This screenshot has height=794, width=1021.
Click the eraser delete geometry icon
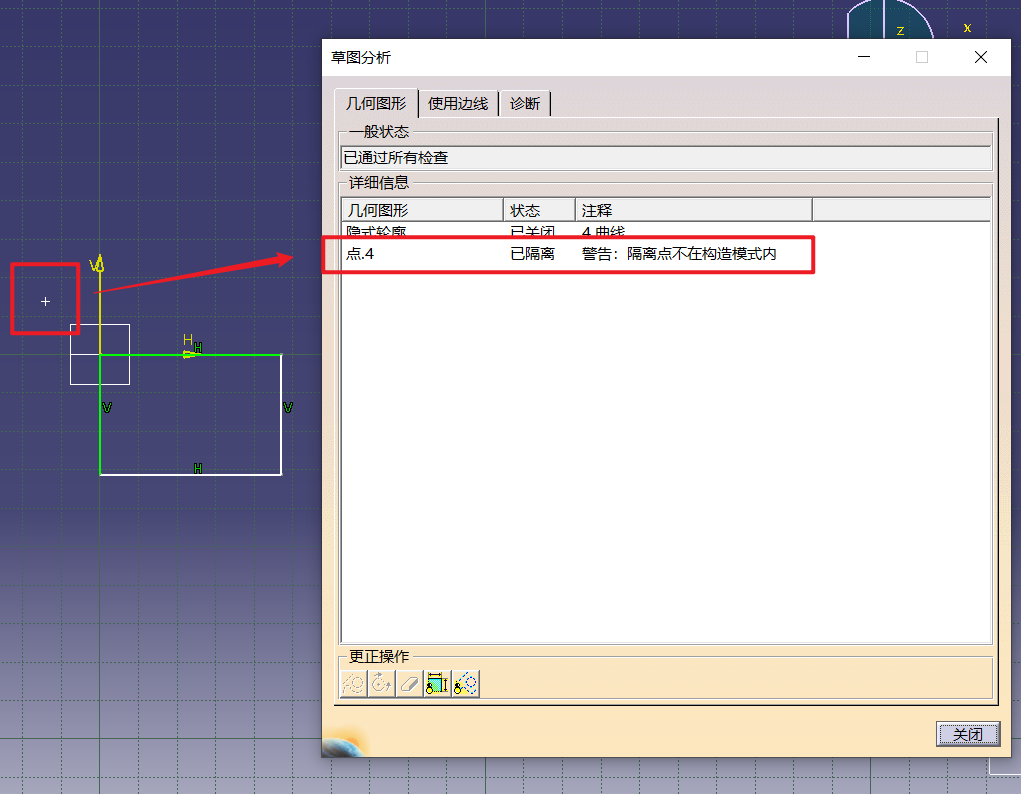click(409, 684)
